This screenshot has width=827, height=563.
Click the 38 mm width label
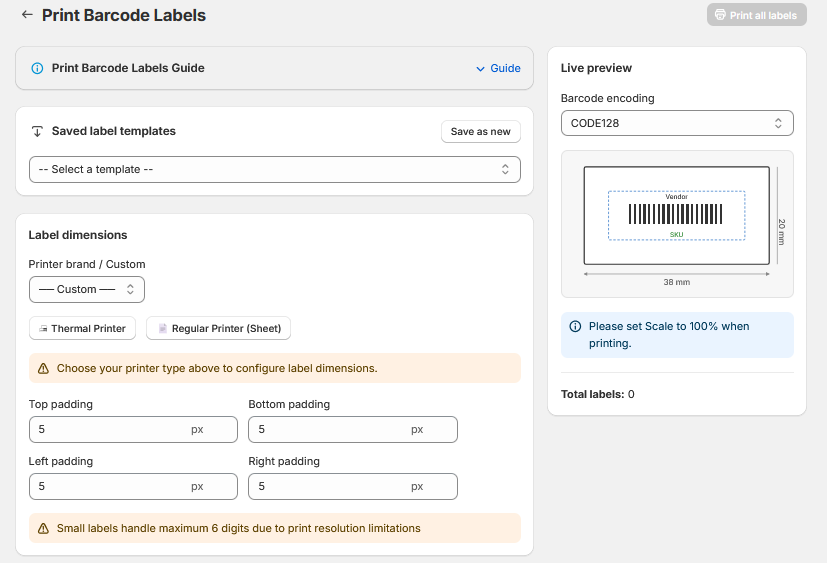677,282
